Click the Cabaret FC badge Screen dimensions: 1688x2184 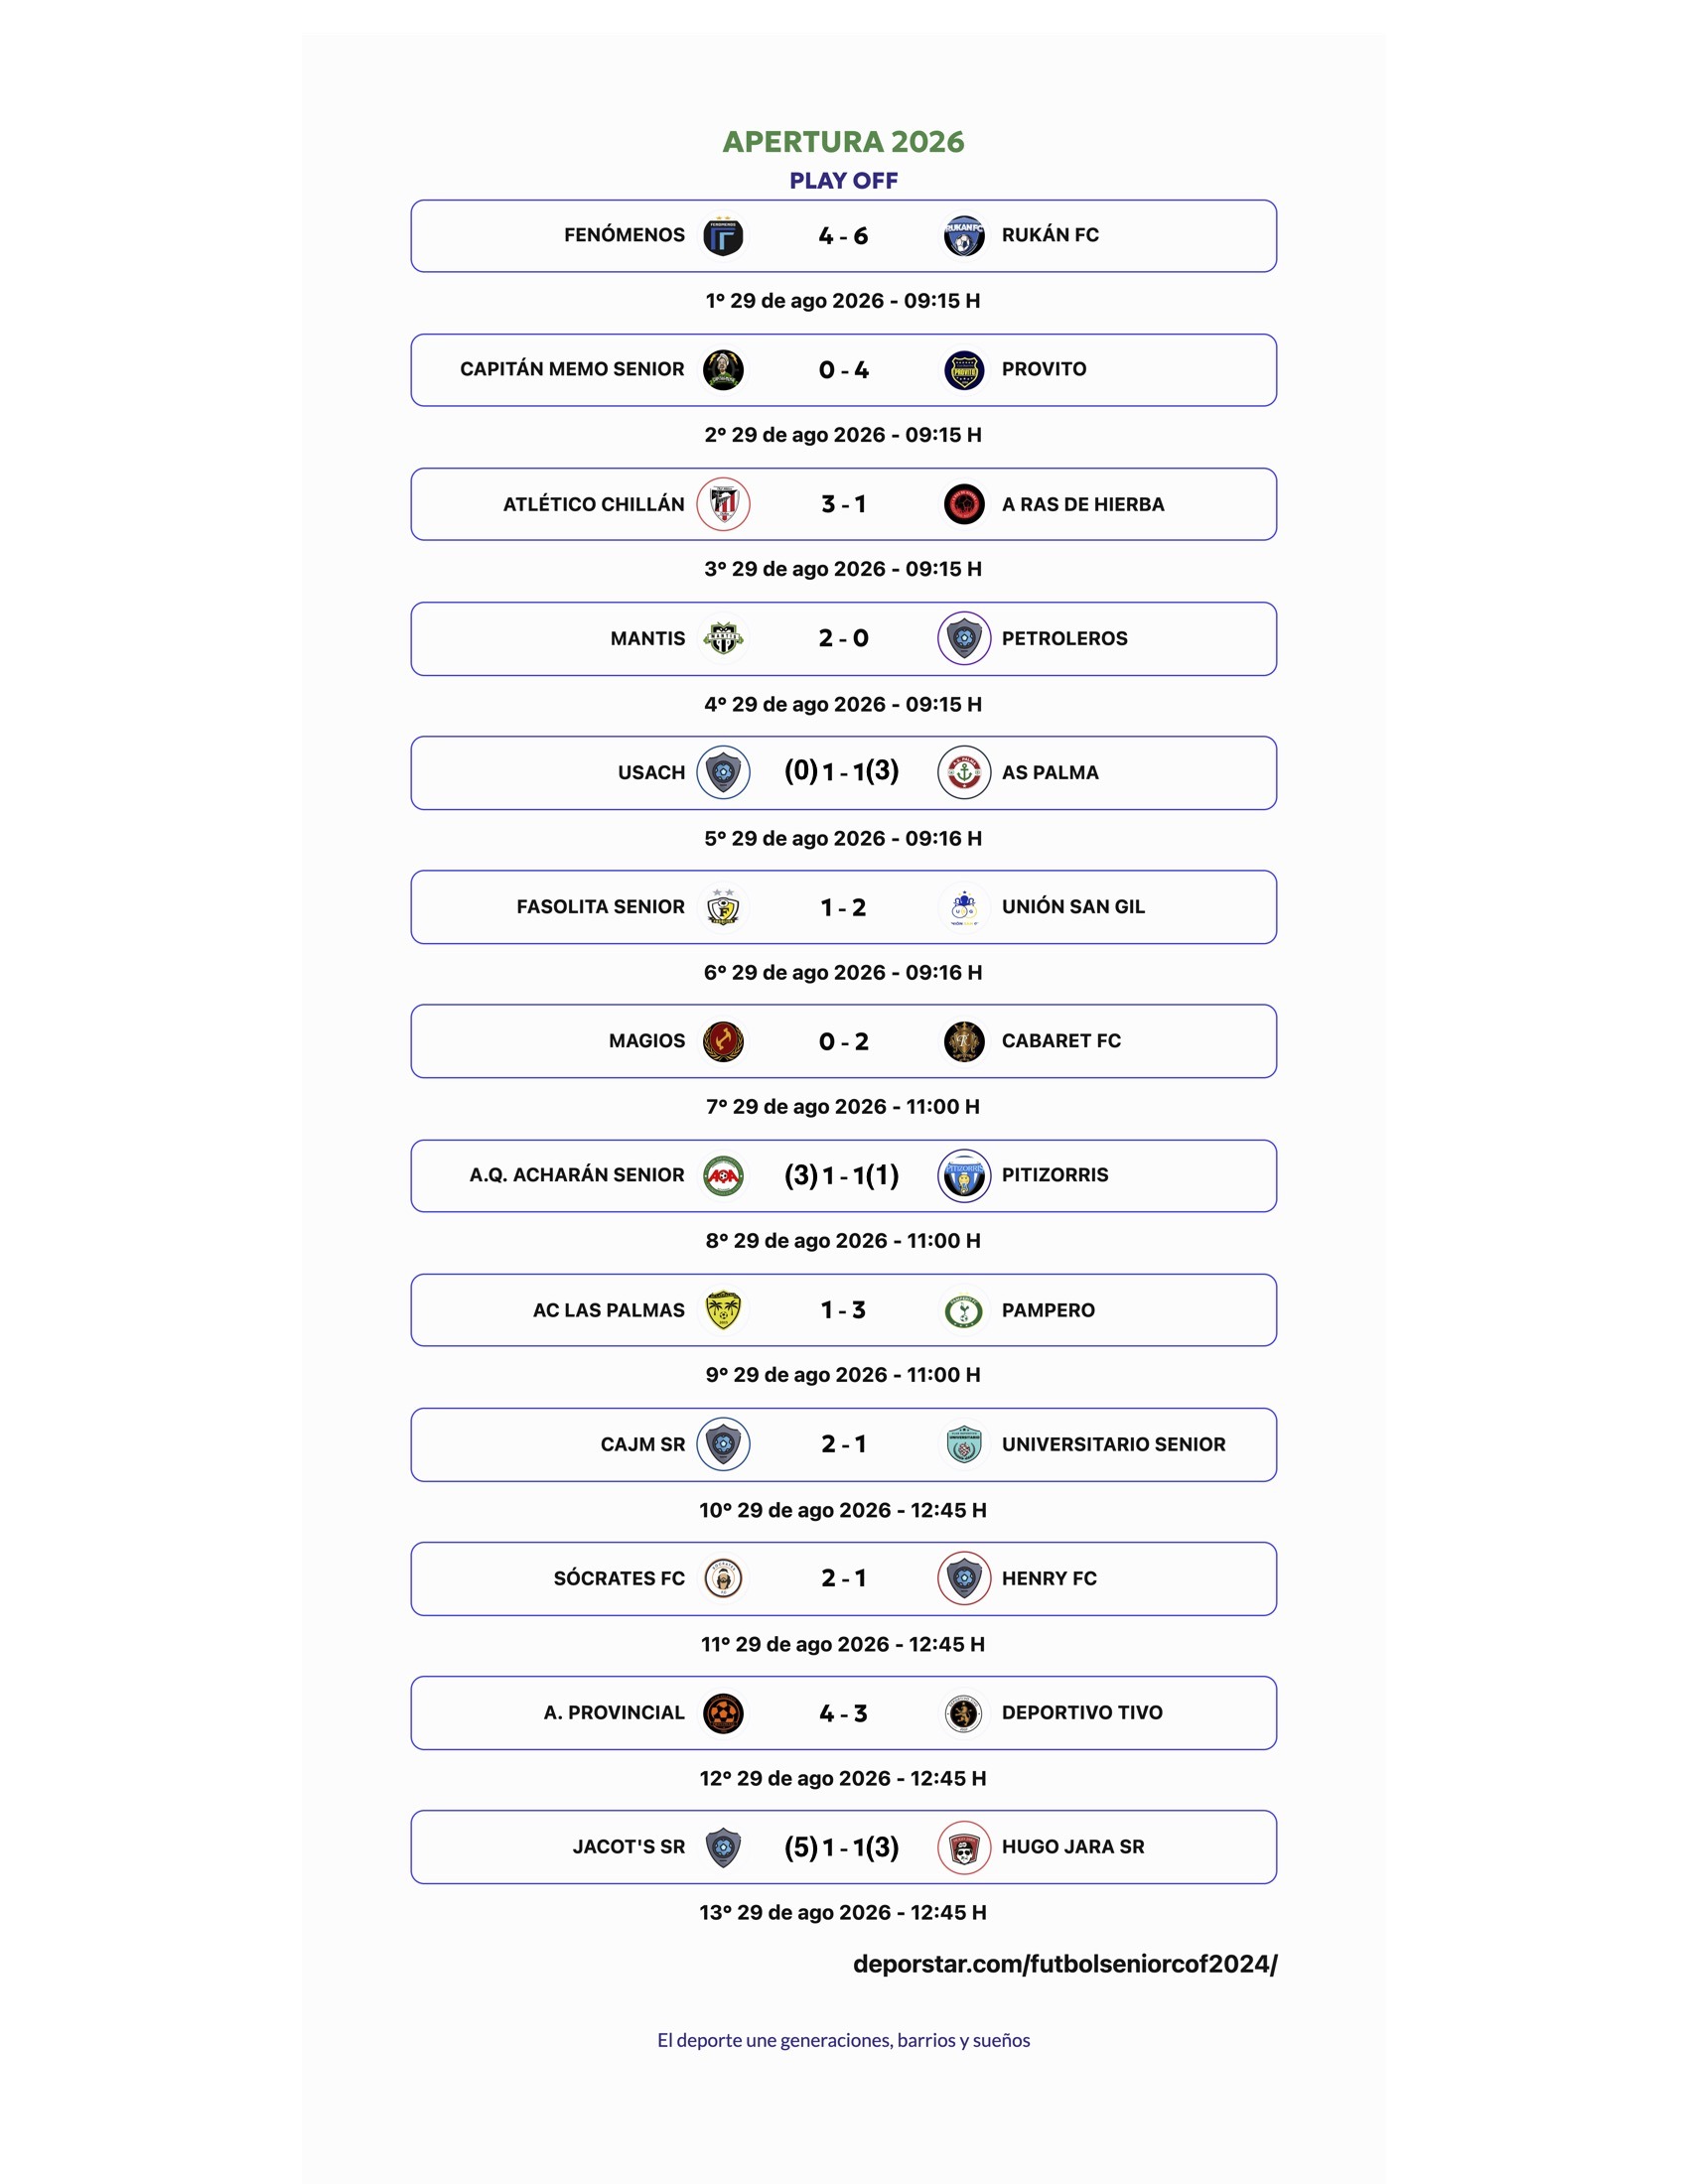coord(964,1041)
